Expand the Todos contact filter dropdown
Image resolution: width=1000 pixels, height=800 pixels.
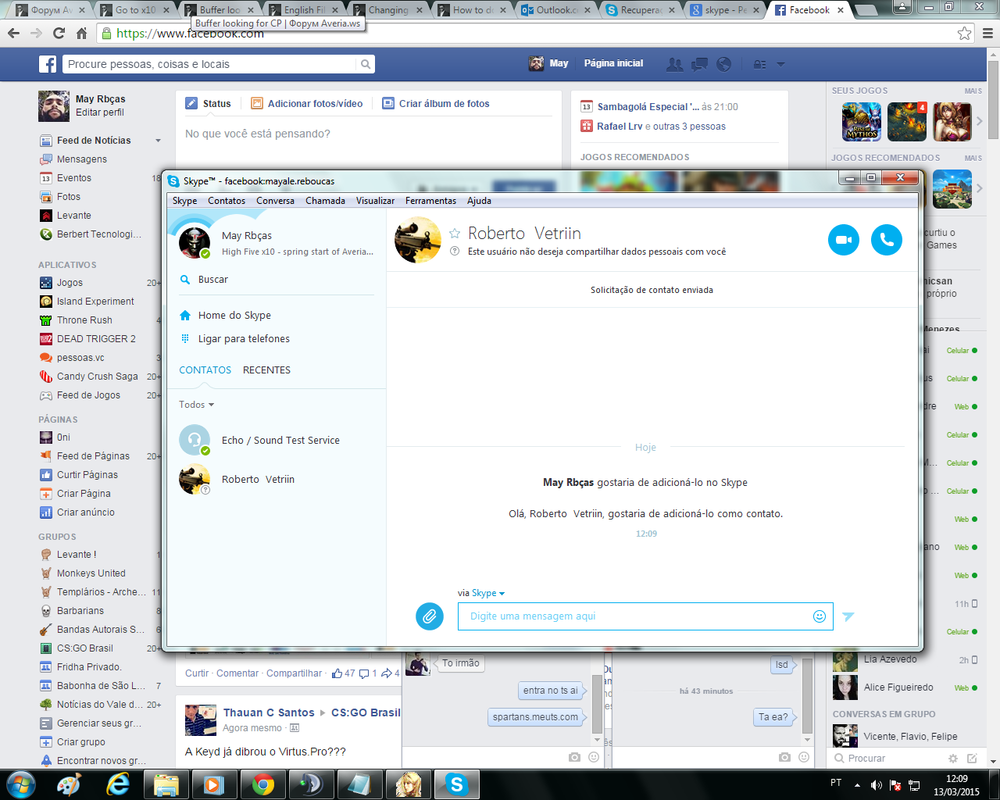coord(196,405)
